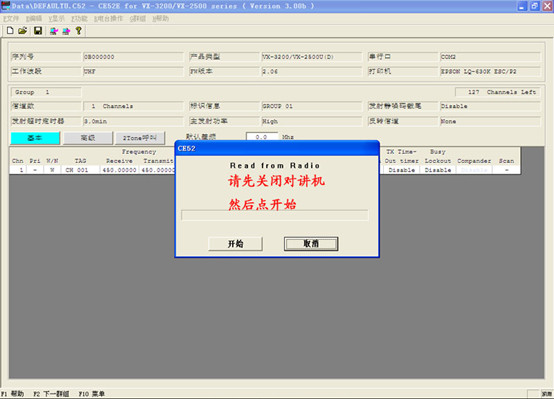Screen dimensions: 554x399
Task: Open the 编辑 (Edit) menu
Action: click(34, 19)
